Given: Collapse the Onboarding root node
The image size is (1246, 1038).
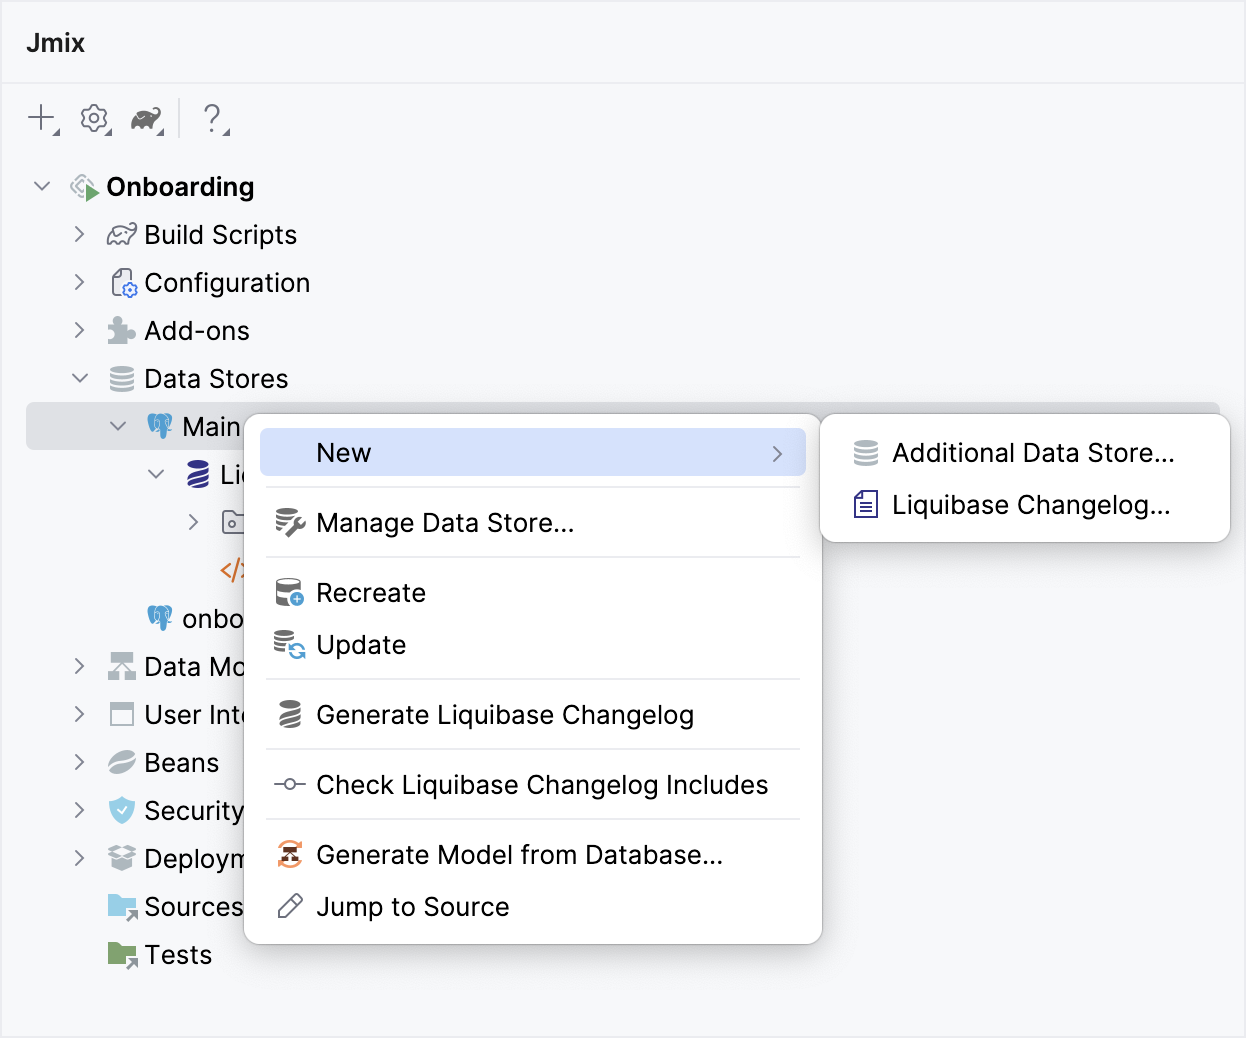Looking at the screenshot, I should click(x=42, y=187).
